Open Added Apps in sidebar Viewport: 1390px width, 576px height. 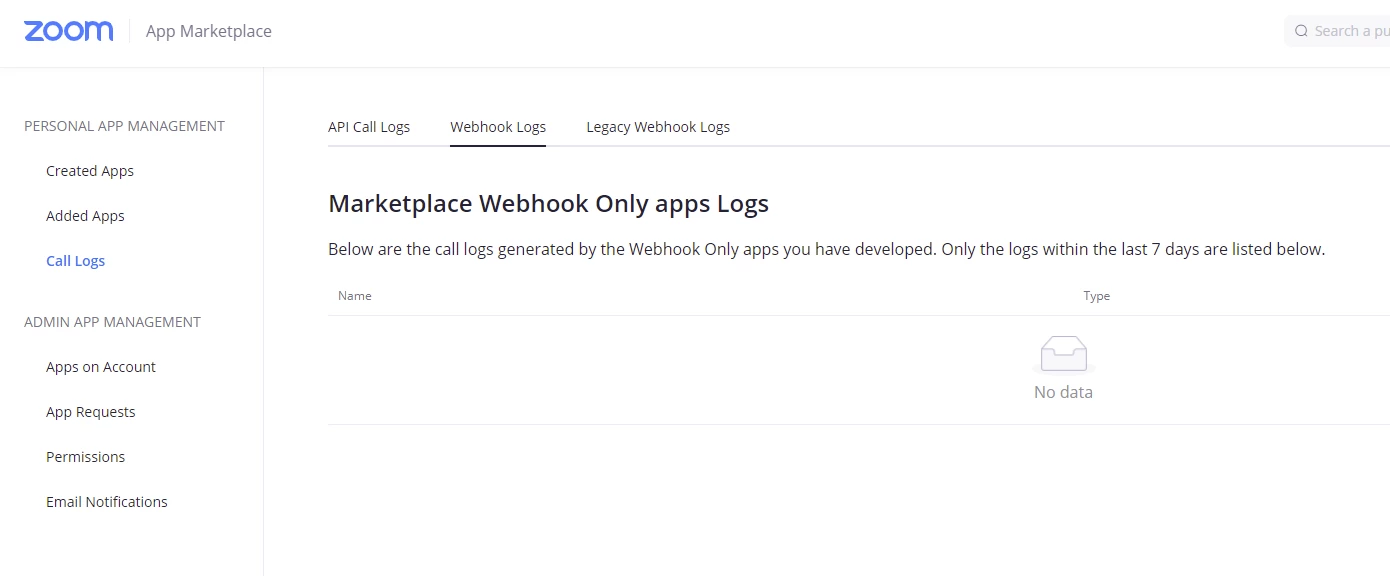point(85,216)
